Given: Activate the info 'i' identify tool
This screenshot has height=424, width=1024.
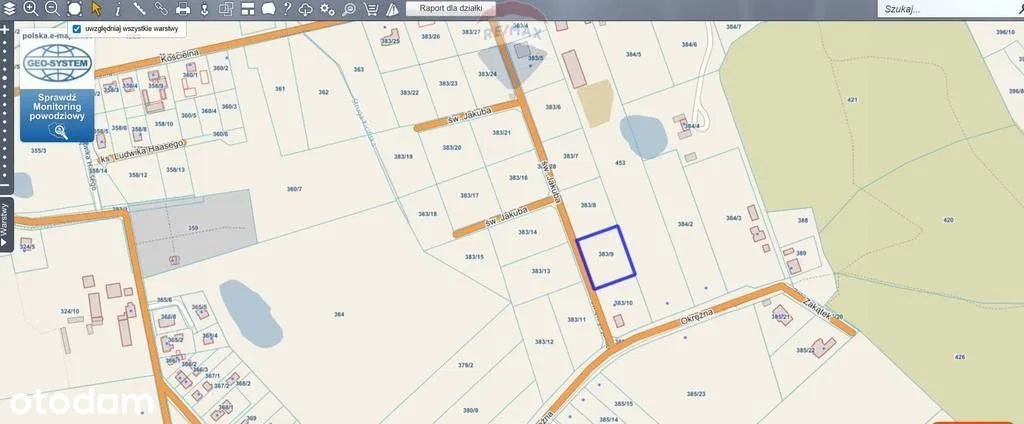Looking at the screenshot, I should [118, 8].
